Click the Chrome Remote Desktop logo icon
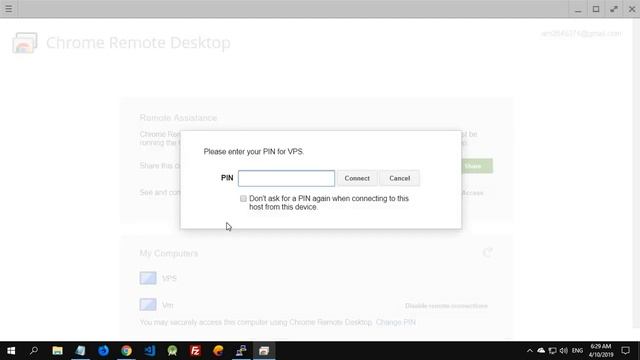This screenshot has width=640, height=360. point(24,42)
